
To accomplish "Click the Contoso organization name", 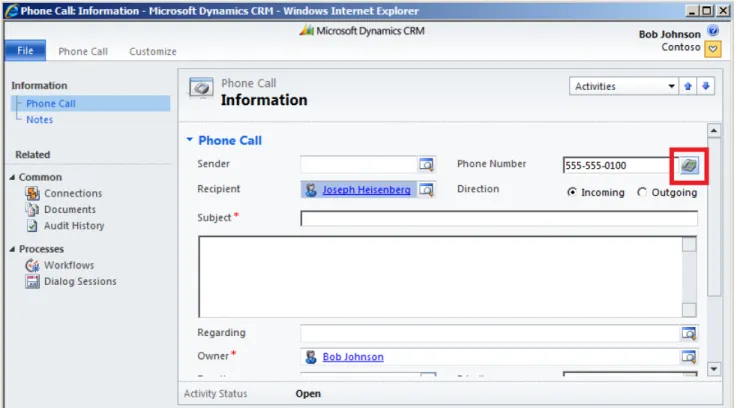I will pyautogui.click(x=681, y=47).
